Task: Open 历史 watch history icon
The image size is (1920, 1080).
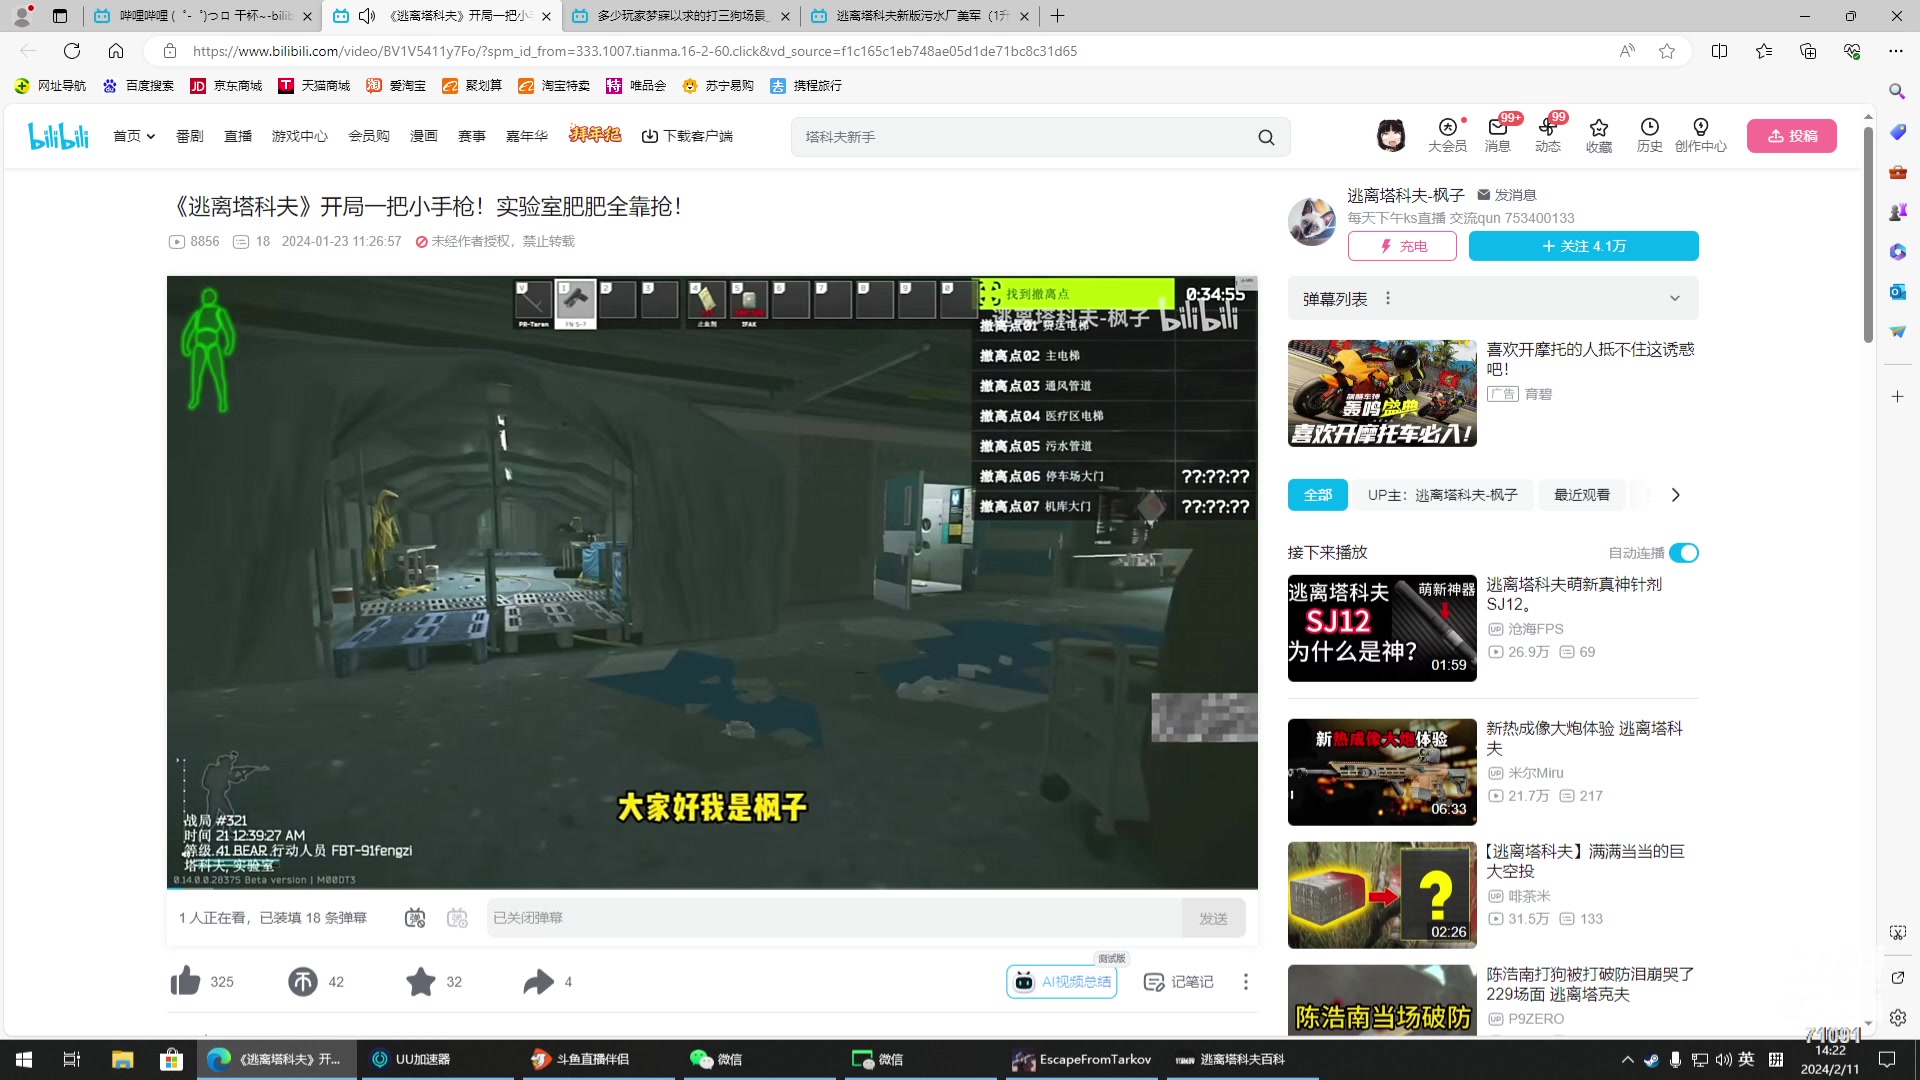Action: pyautogui.click(x=1649, y=135)
